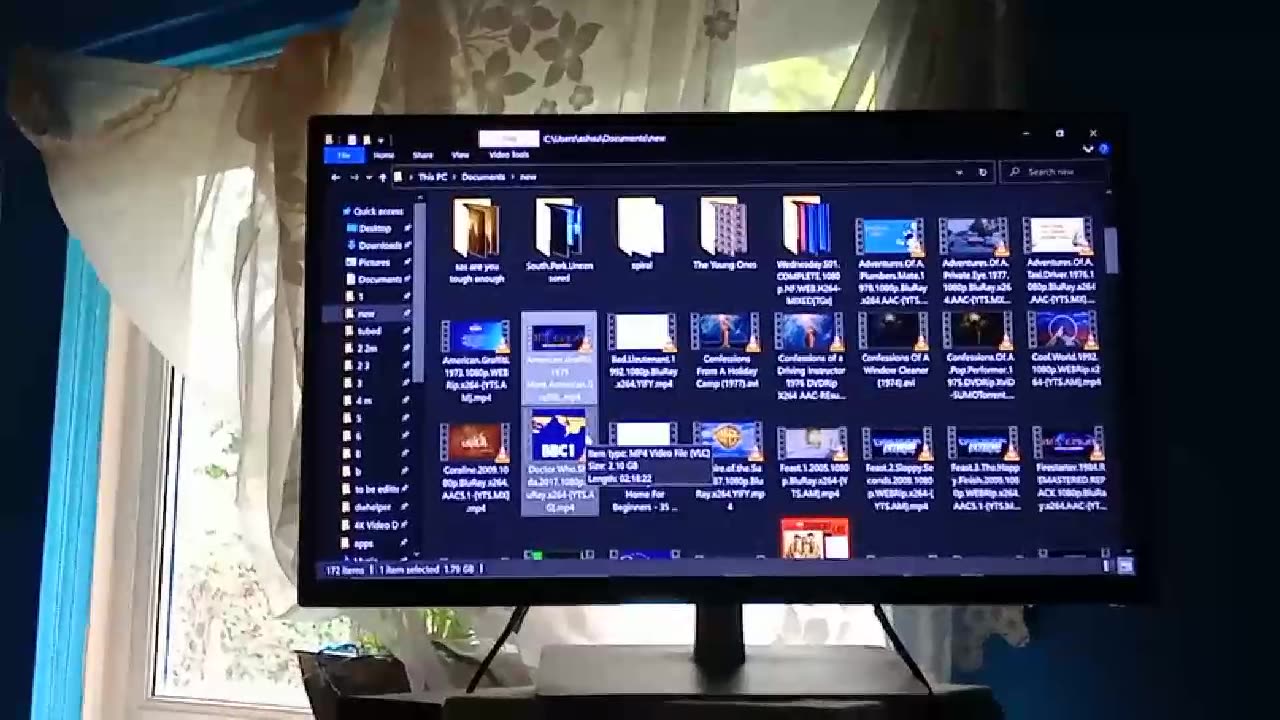
Task: Select Confessions of a Driving Instructor video
Action: (x=811, y=358)
